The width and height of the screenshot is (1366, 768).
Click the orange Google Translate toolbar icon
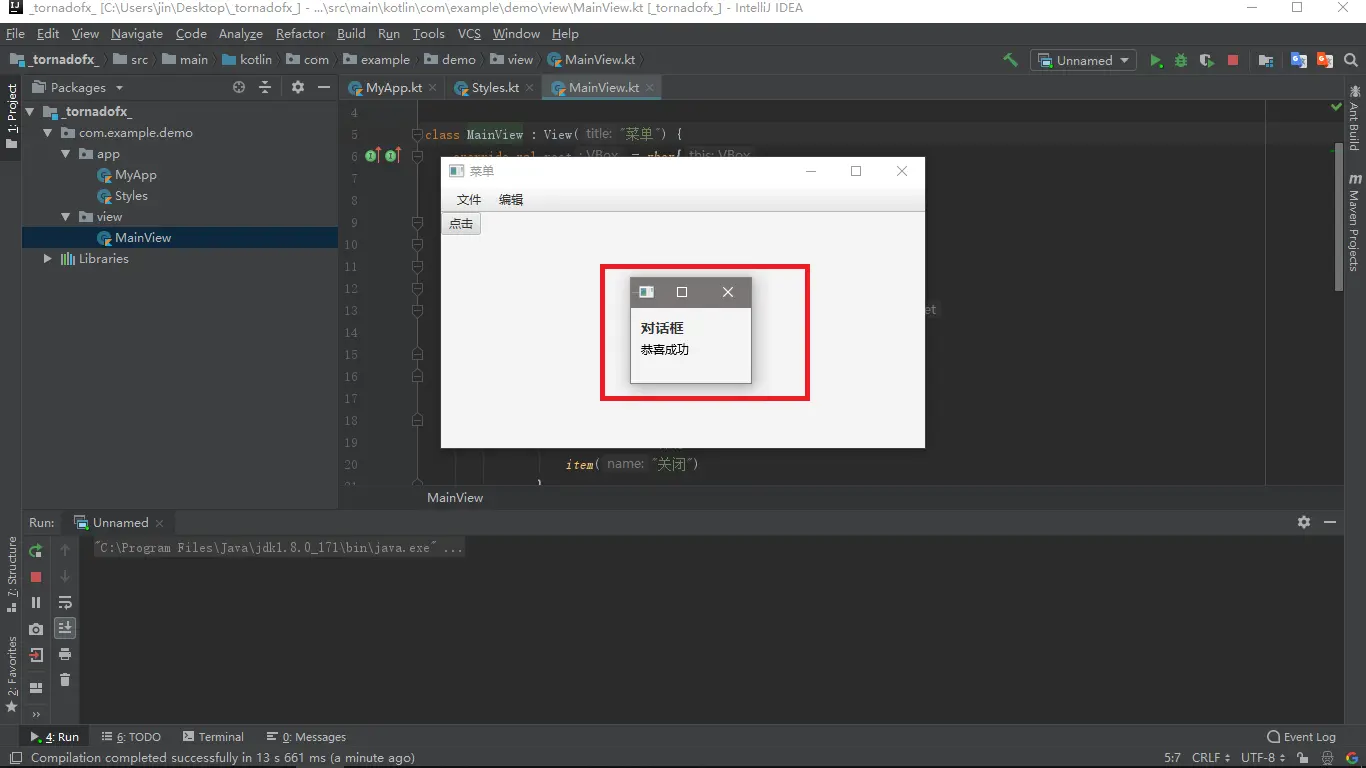point(1325,60)
